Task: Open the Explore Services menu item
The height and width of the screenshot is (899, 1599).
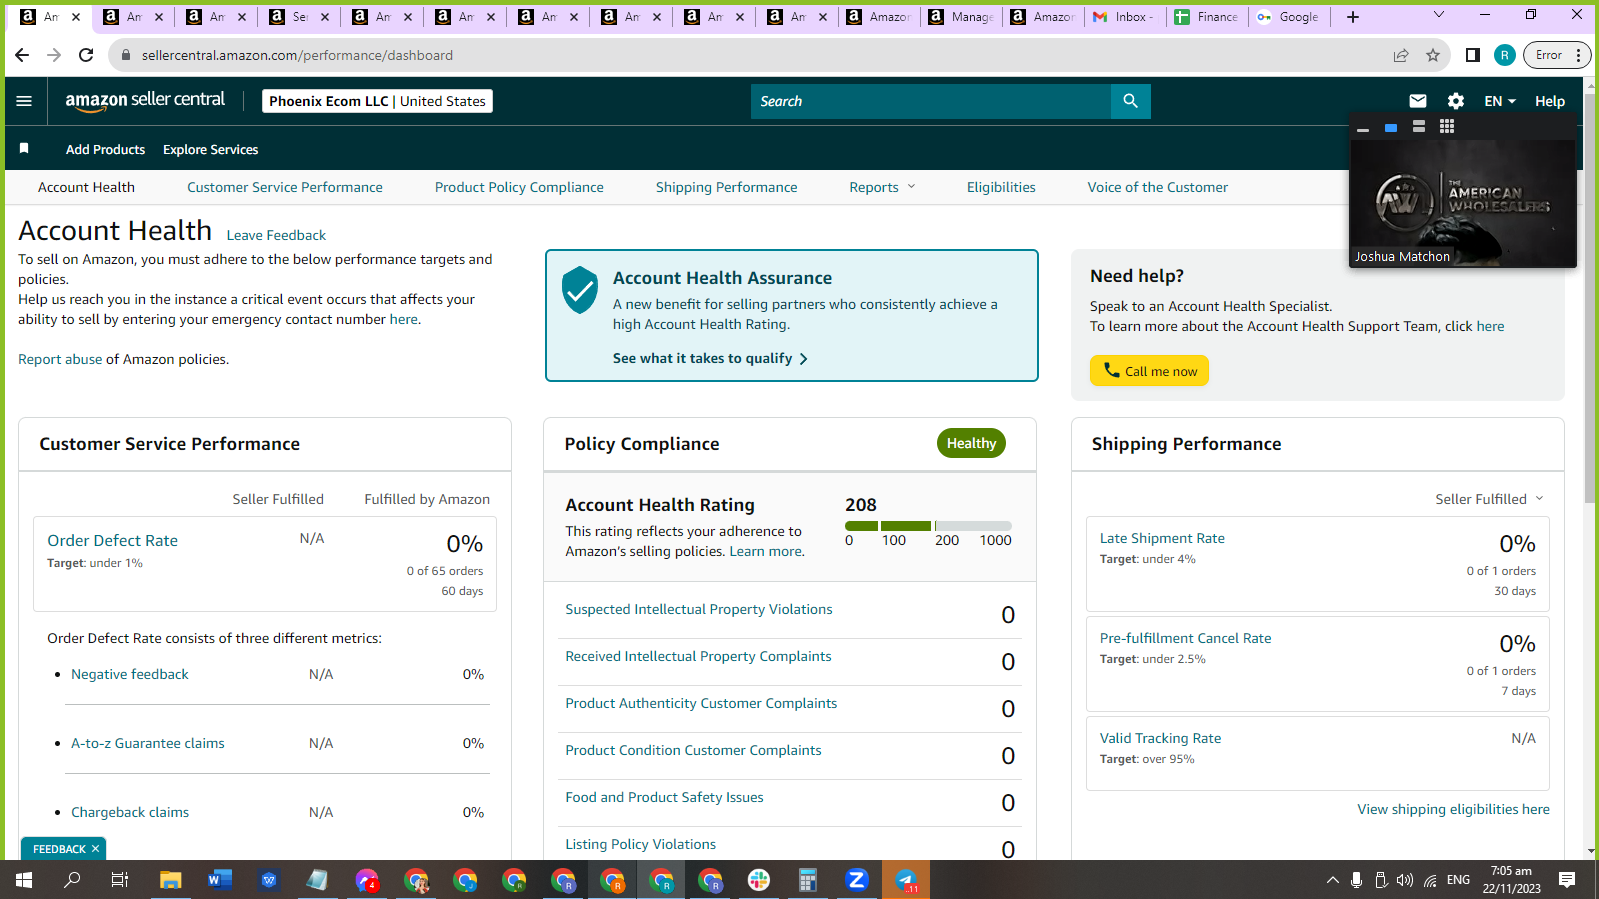Action: (210, 149)
